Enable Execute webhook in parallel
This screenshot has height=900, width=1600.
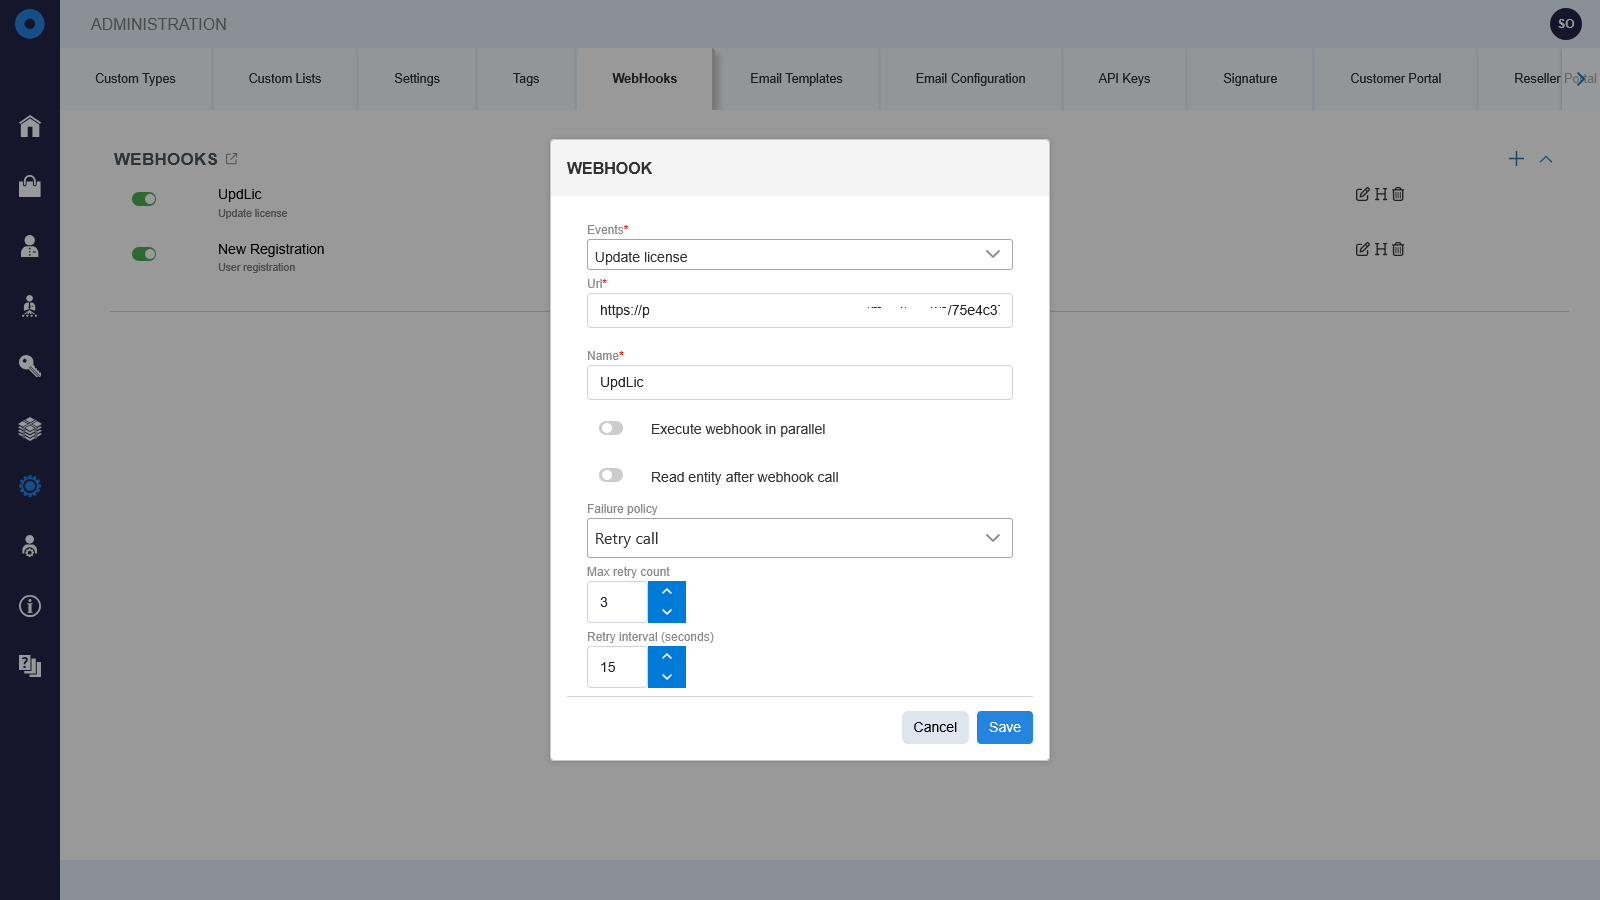tap(611, 428)
